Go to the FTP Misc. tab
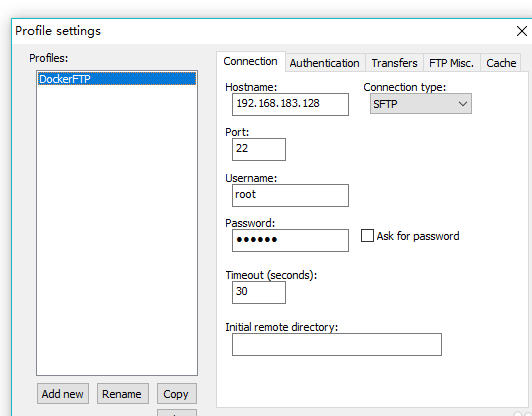The image size is (532, 416). [x=452, y=63]
